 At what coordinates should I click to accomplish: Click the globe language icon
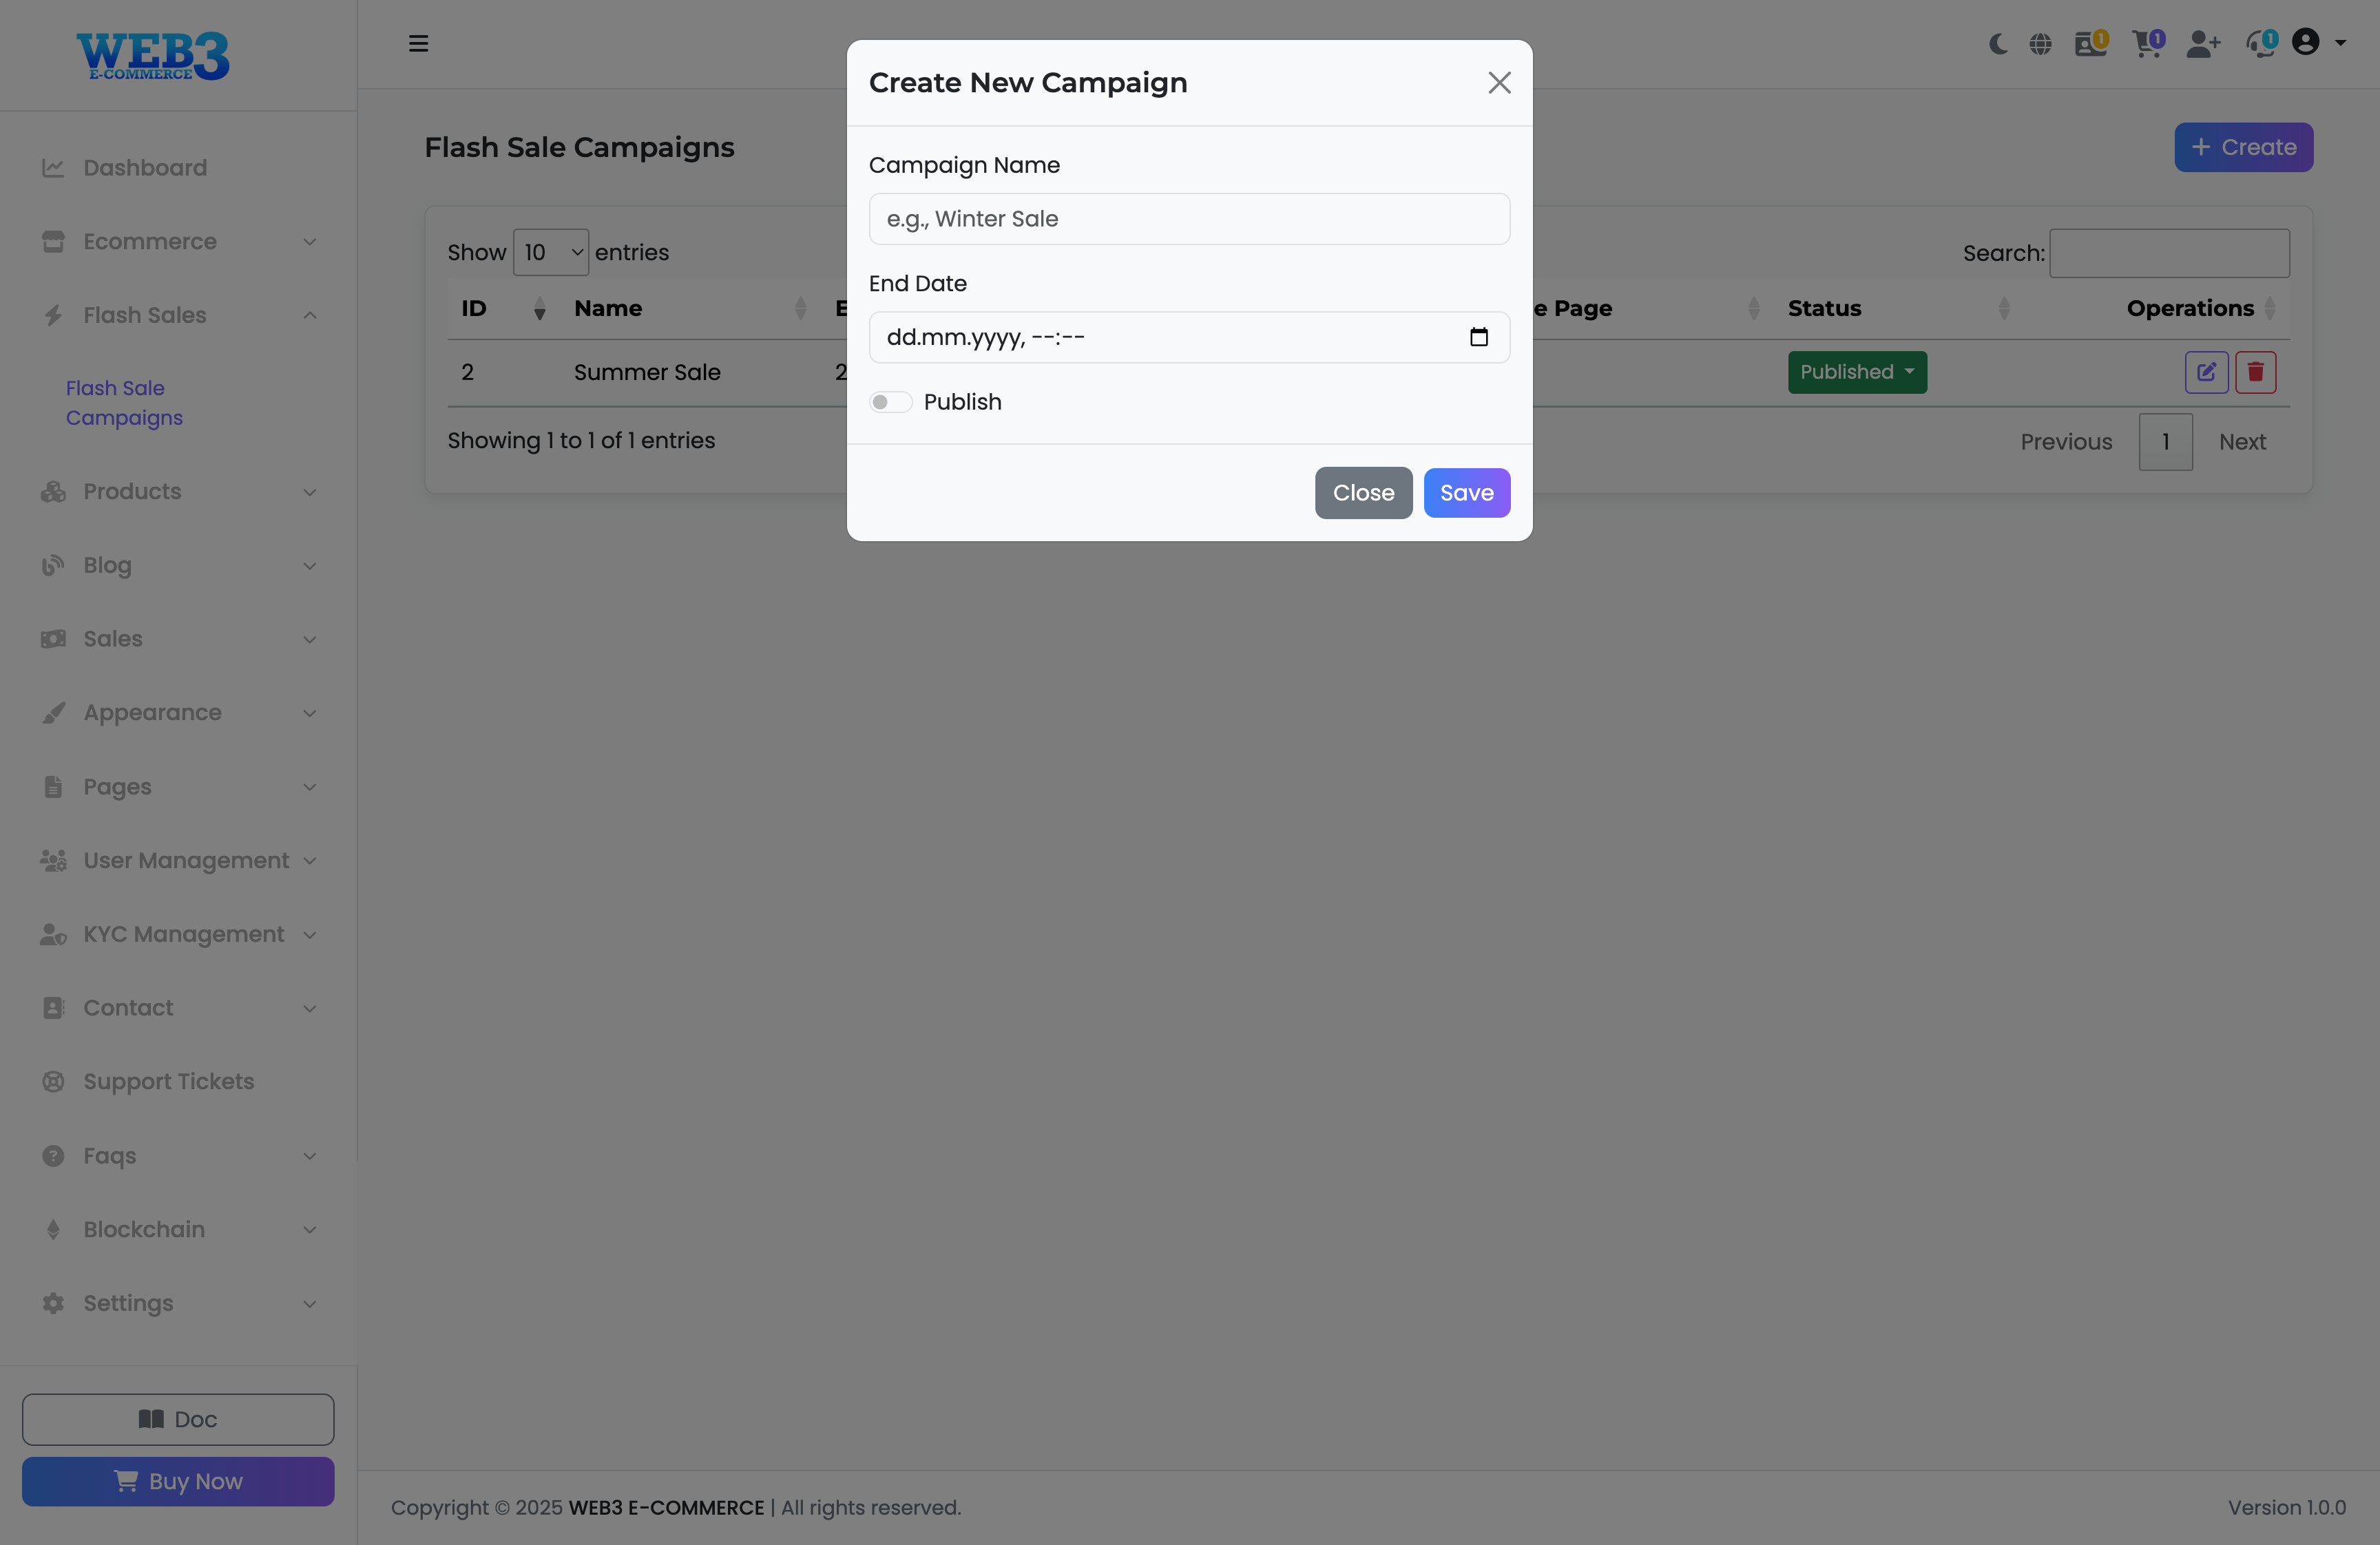tap(2040, 44)
